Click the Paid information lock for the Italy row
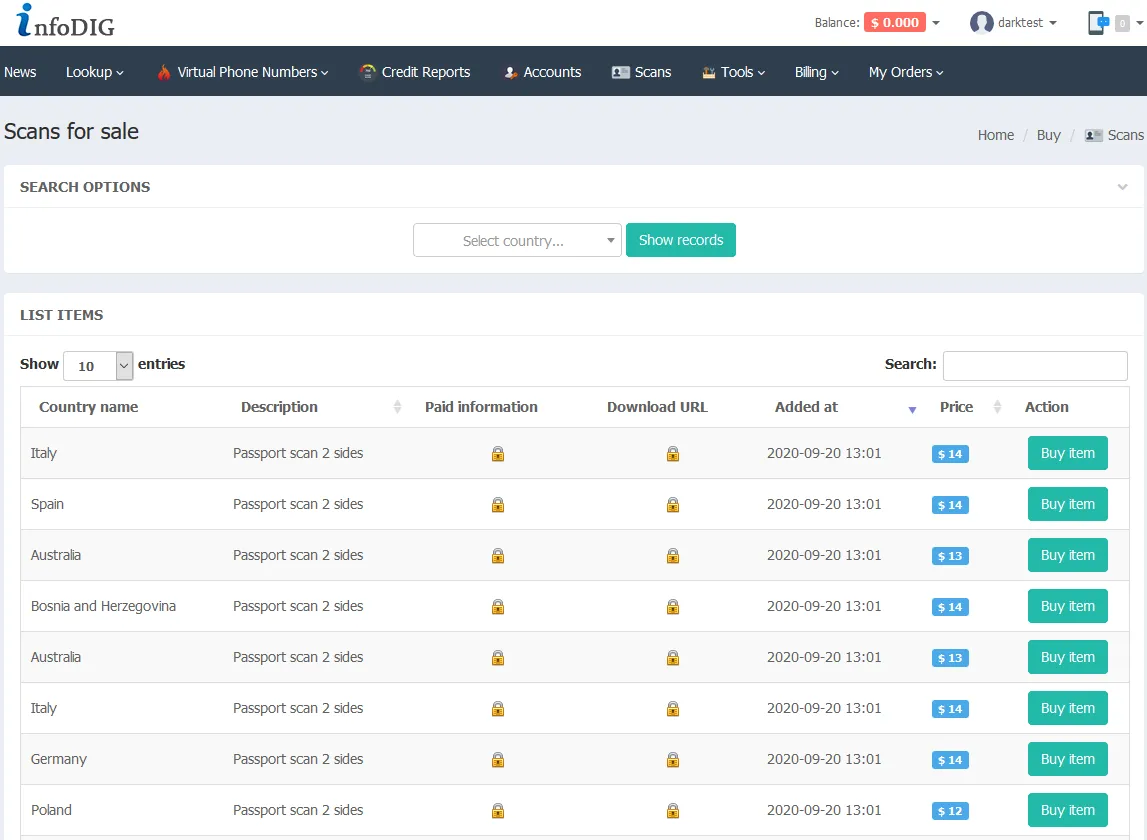Viewport: 1147px width, 840px height. click(x=497, y=453)
